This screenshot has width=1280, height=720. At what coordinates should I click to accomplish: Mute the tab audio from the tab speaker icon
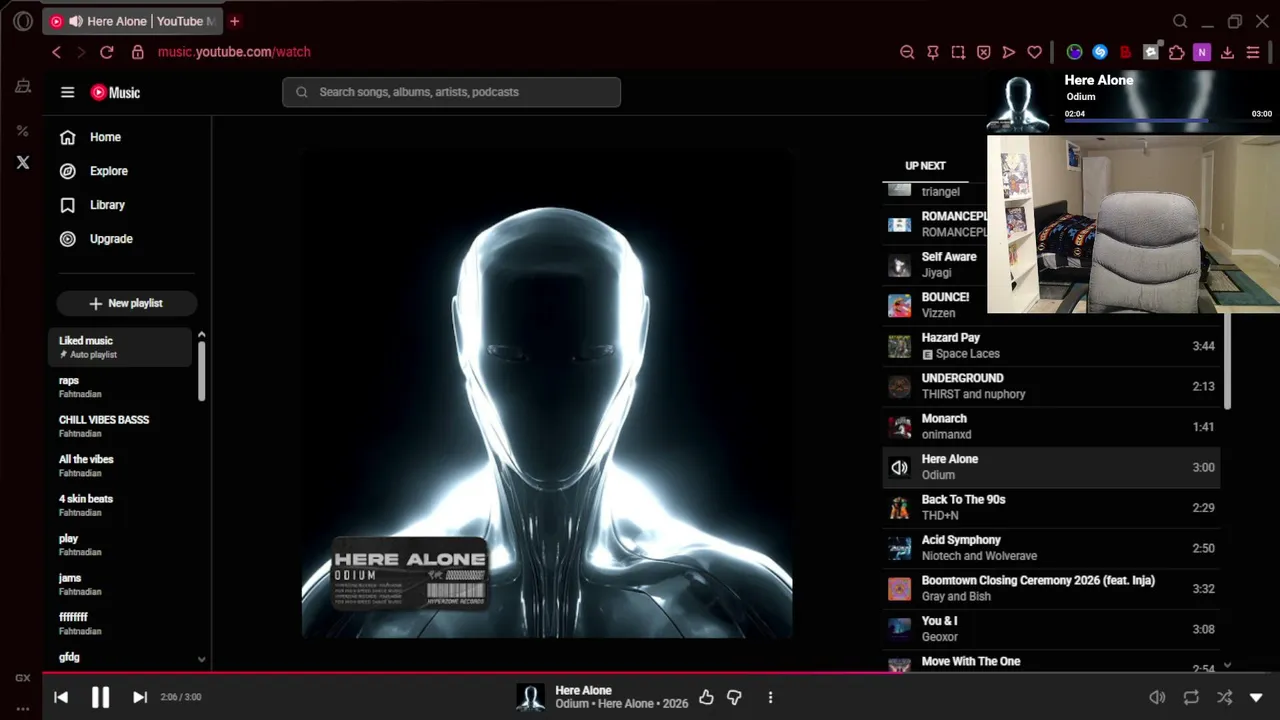(x=76, y=21)
